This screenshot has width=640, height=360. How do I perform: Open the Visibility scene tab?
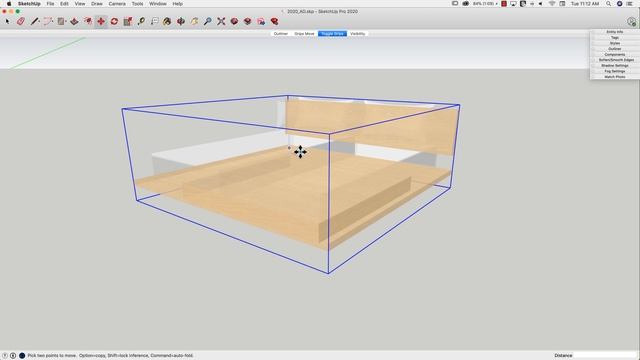[x=358, y=33]
